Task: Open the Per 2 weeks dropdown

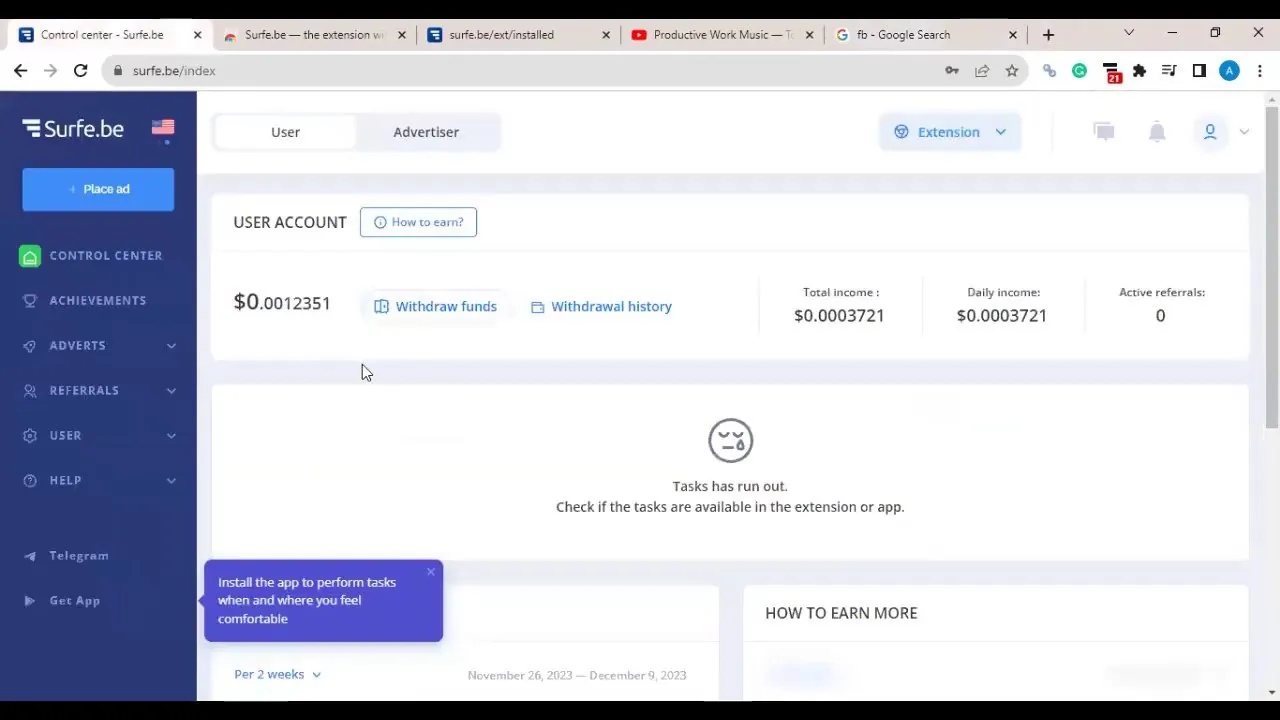Action: pos(277,674)
